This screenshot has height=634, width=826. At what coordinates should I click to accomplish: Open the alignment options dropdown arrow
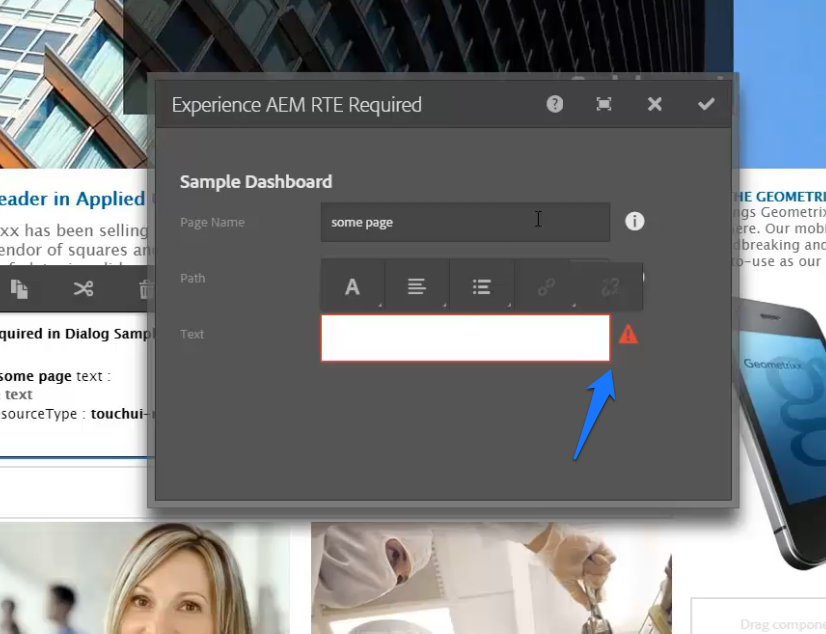click(x=445, y=306)
